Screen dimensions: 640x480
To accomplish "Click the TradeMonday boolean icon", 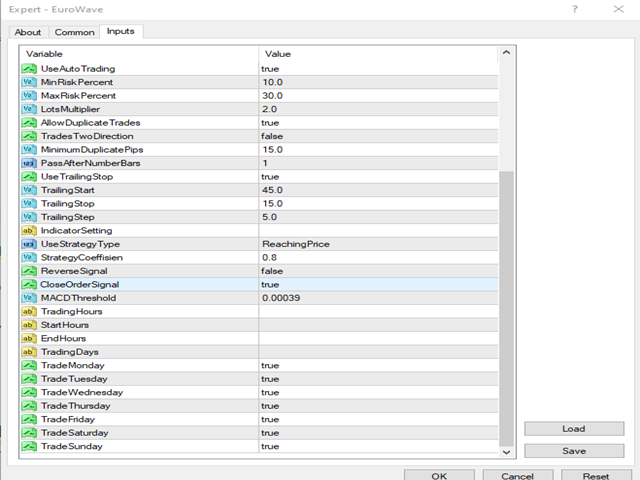I will (x=29, y=365).
